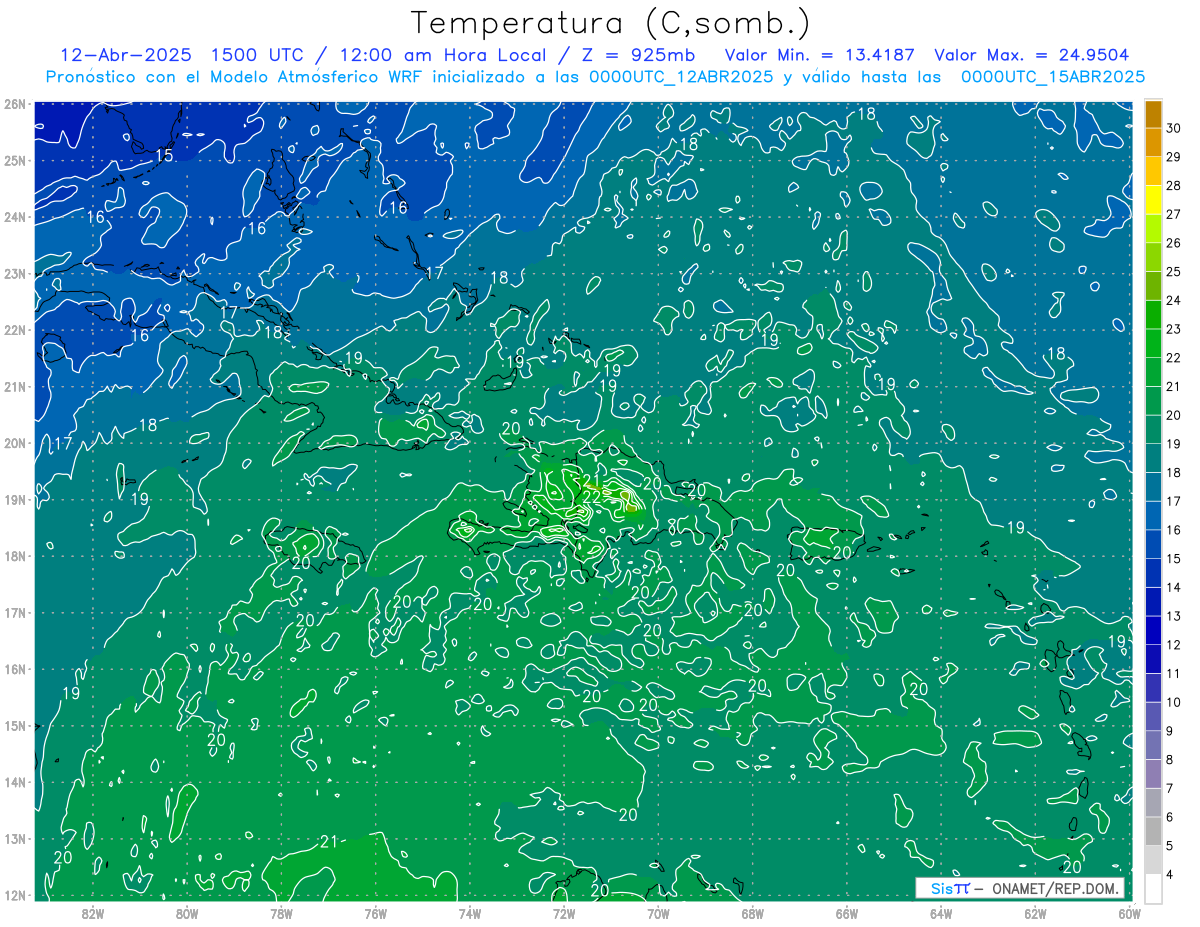Click the '16N' latitude axis label
The height and width of the screenshot is (927, 1200).
tap(14, 669)
